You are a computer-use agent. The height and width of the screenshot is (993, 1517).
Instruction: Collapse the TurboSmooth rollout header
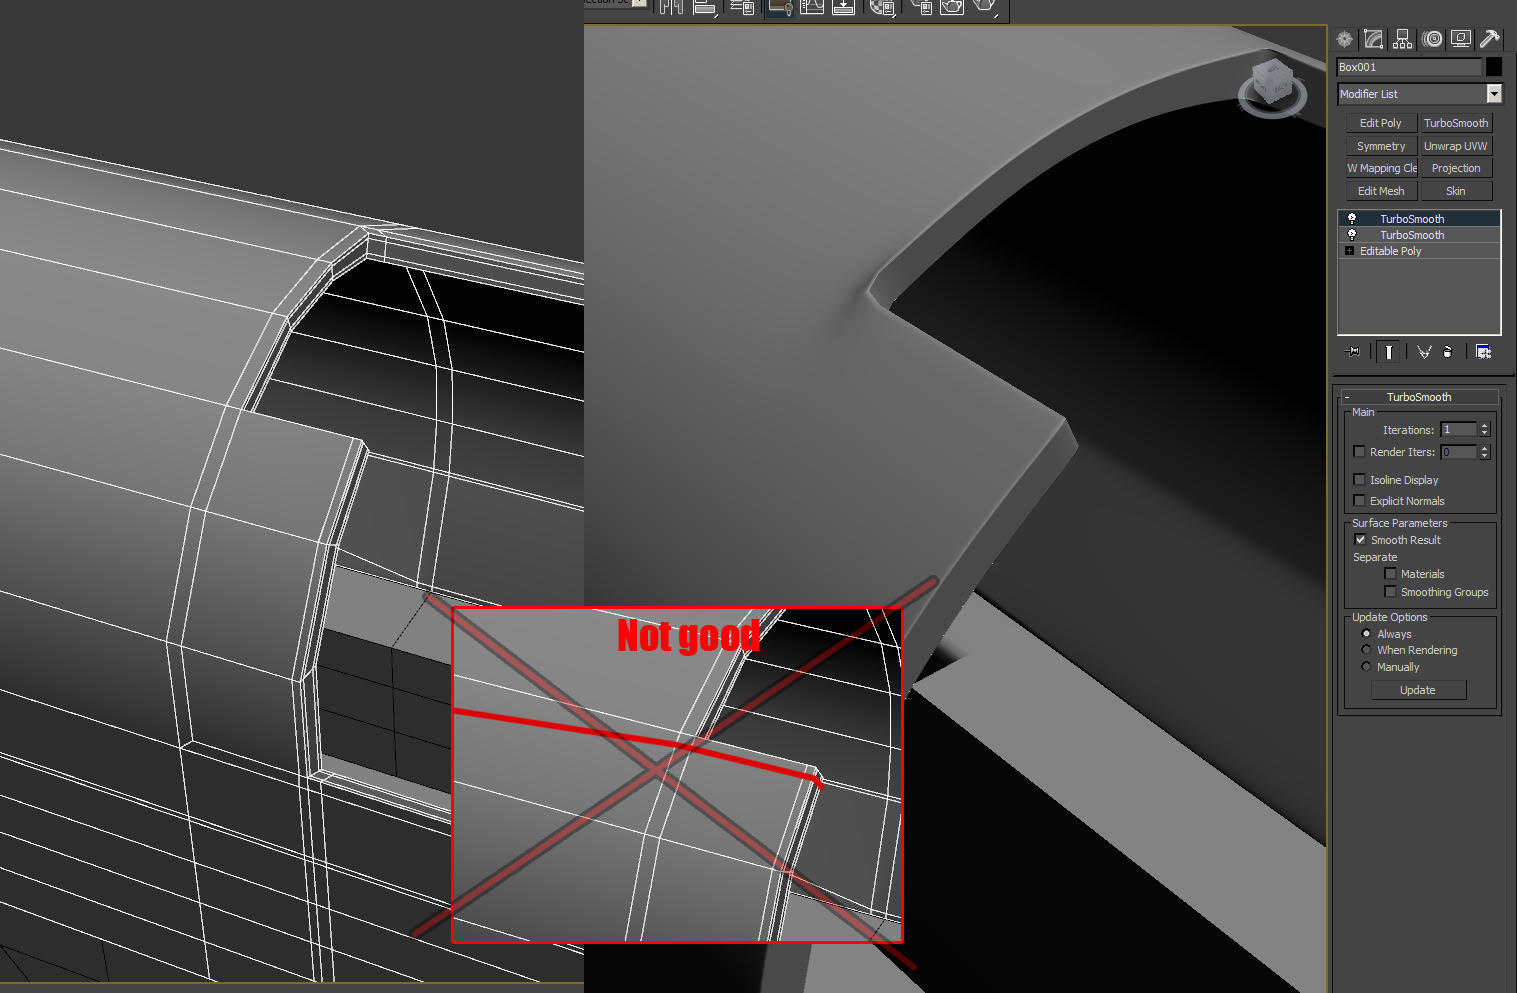pyautogui.click(x=1419, y=397)
